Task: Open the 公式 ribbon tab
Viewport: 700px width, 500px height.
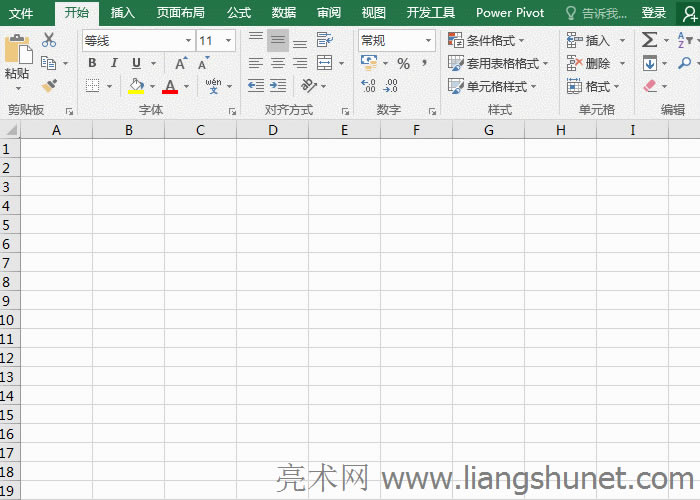Action: coord(239,12)
